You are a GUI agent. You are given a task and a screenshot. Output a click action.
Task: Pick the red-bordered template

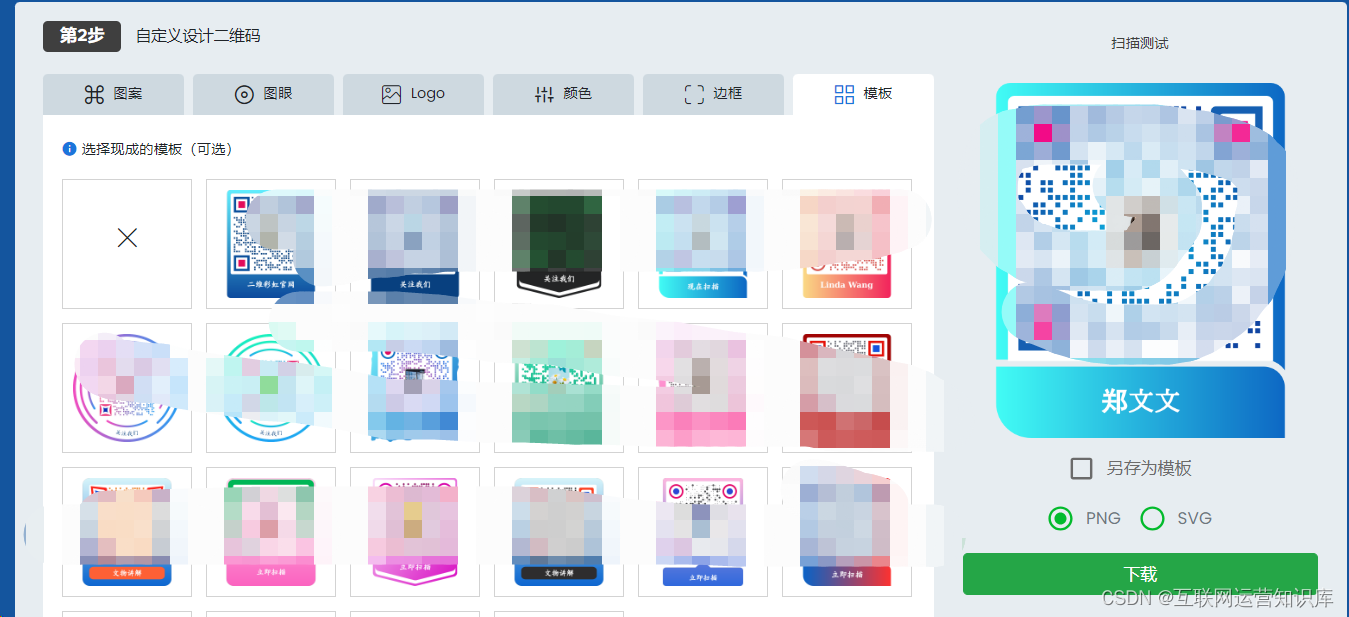pos(847,388)
